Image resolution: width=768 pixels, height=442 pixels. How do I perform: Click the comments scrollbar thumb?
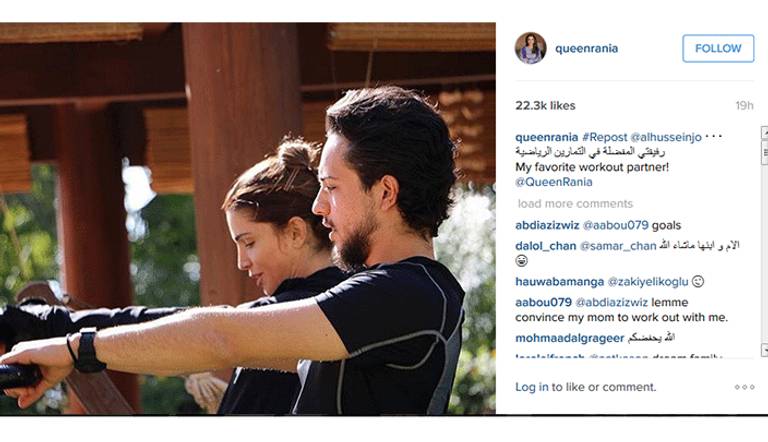pyautogui.click(x=764, y=152)
